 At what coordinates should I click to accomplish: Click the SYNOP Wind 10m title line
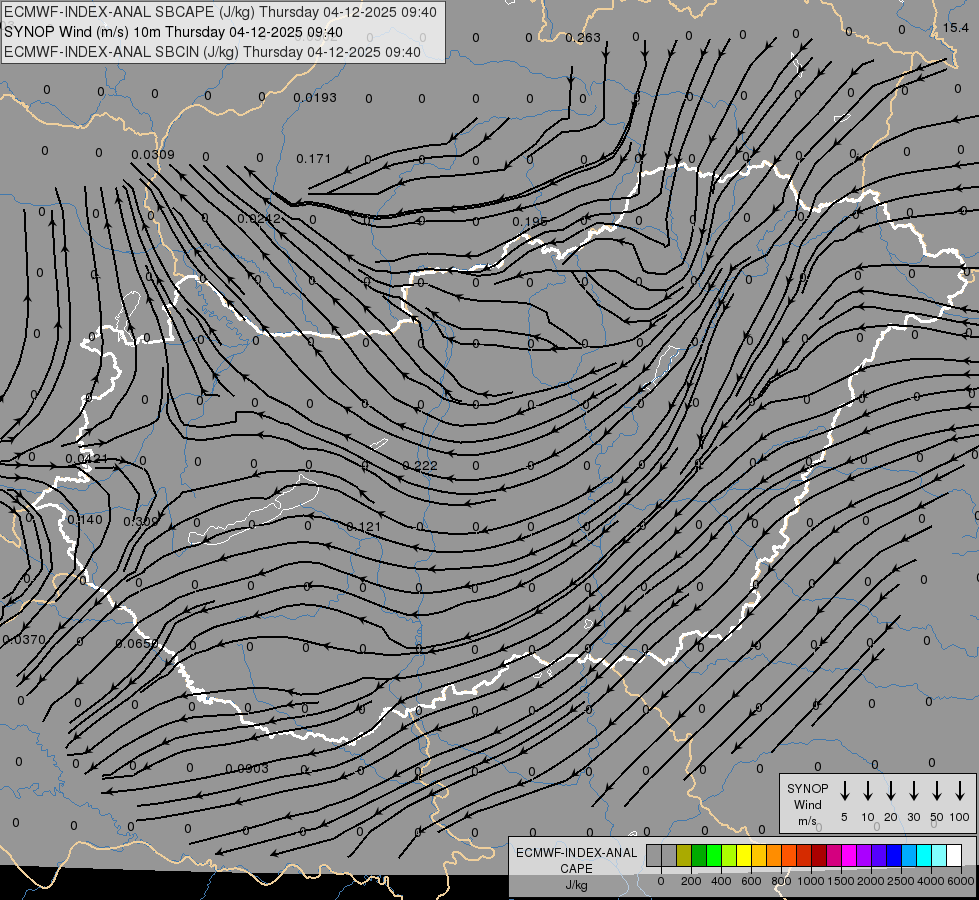(173, 32)
